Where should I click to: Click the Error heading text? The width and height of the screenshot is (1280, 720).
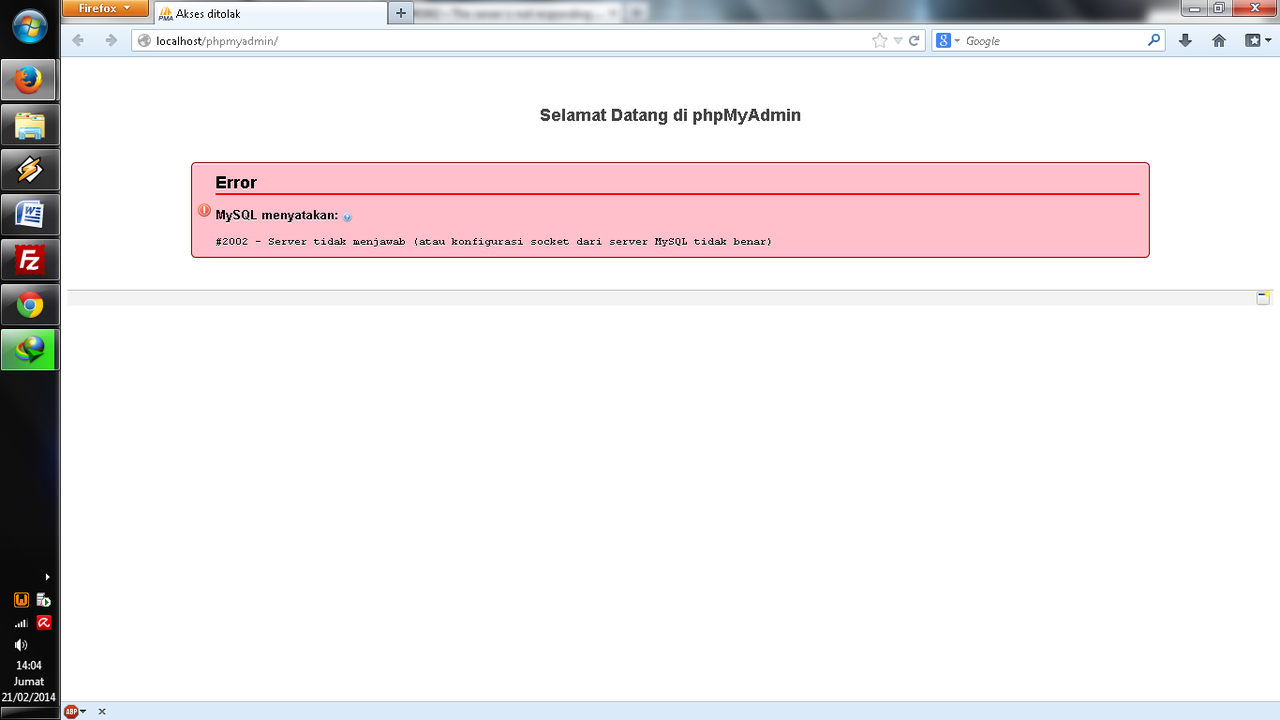[236, 182]
